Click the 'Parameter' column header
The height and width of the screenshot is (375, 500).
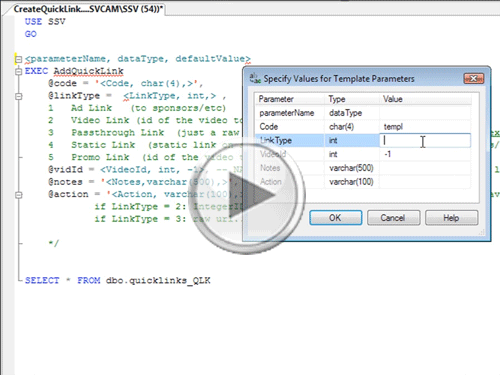click(290, 99)
